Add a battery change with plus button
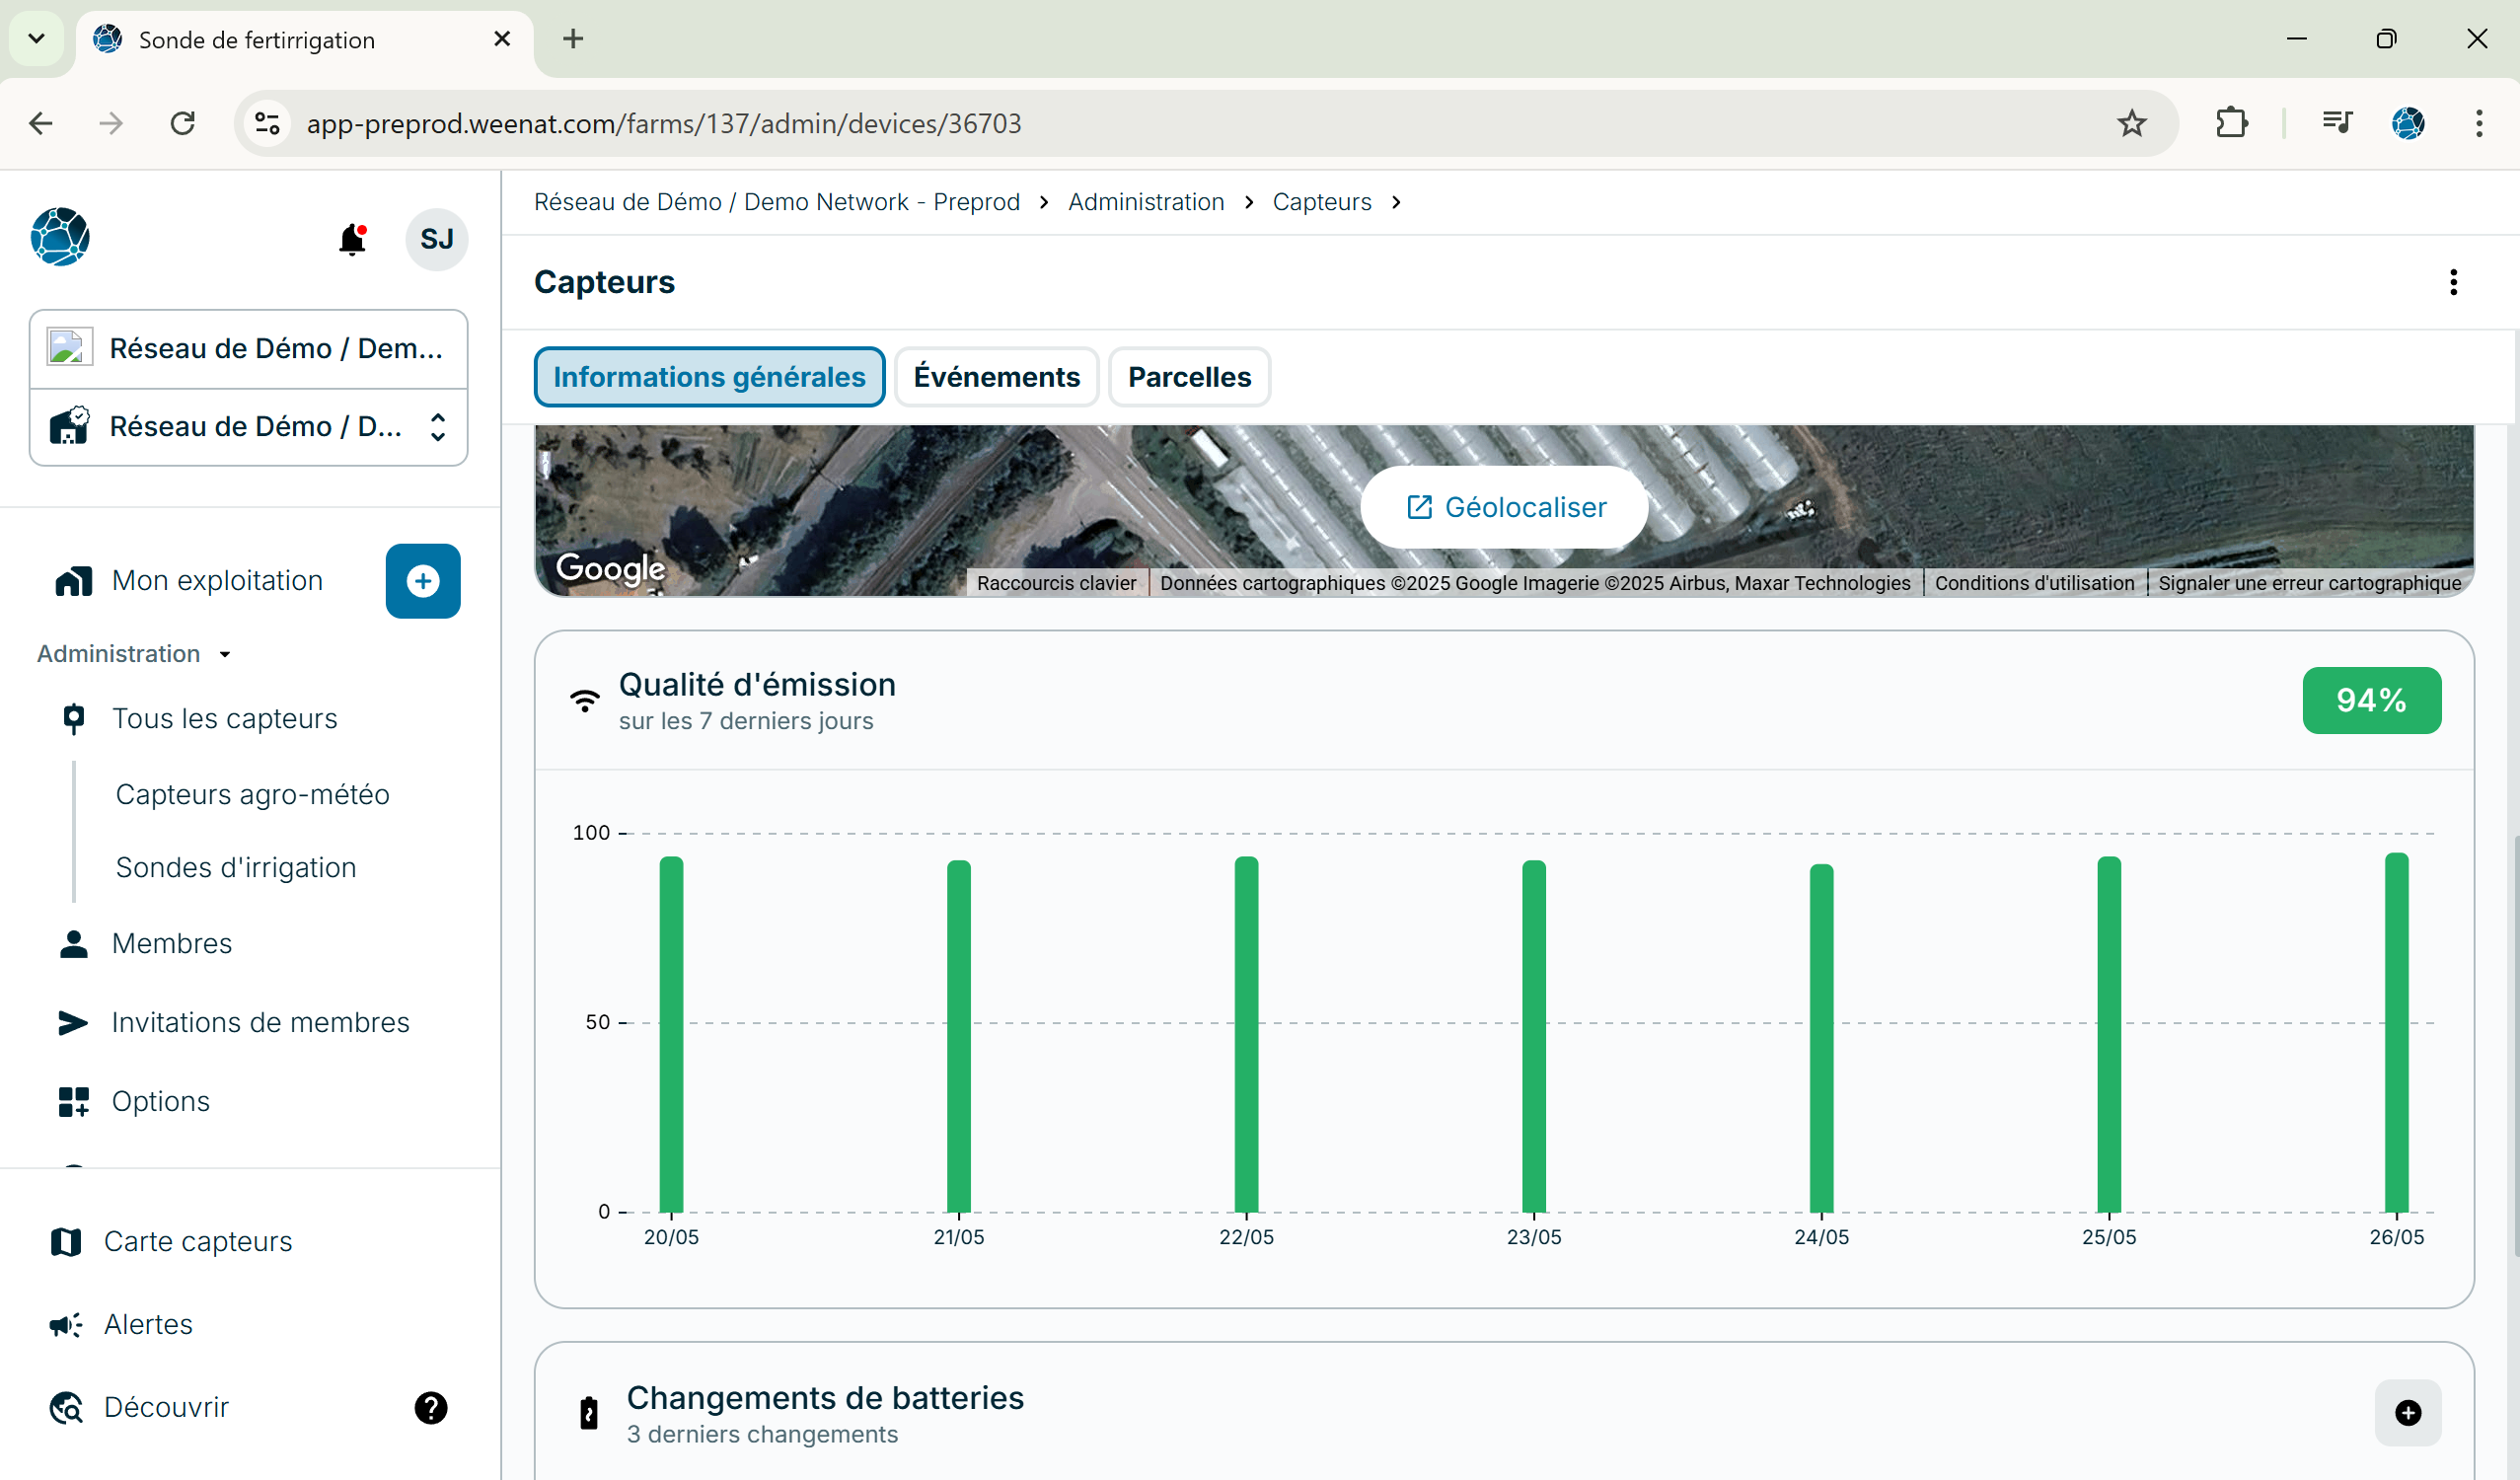 (2408, 1412)
